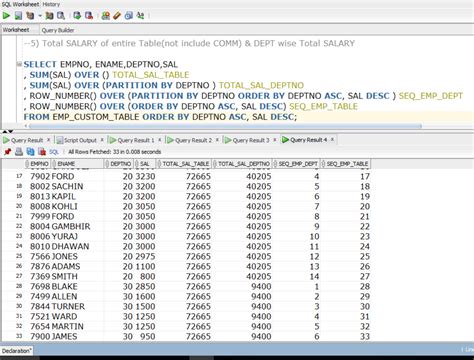Collapse the SELECT statement in the code gutter
Image resolution: width=474 pixels, height=360 pixels.
coord(19,64)
